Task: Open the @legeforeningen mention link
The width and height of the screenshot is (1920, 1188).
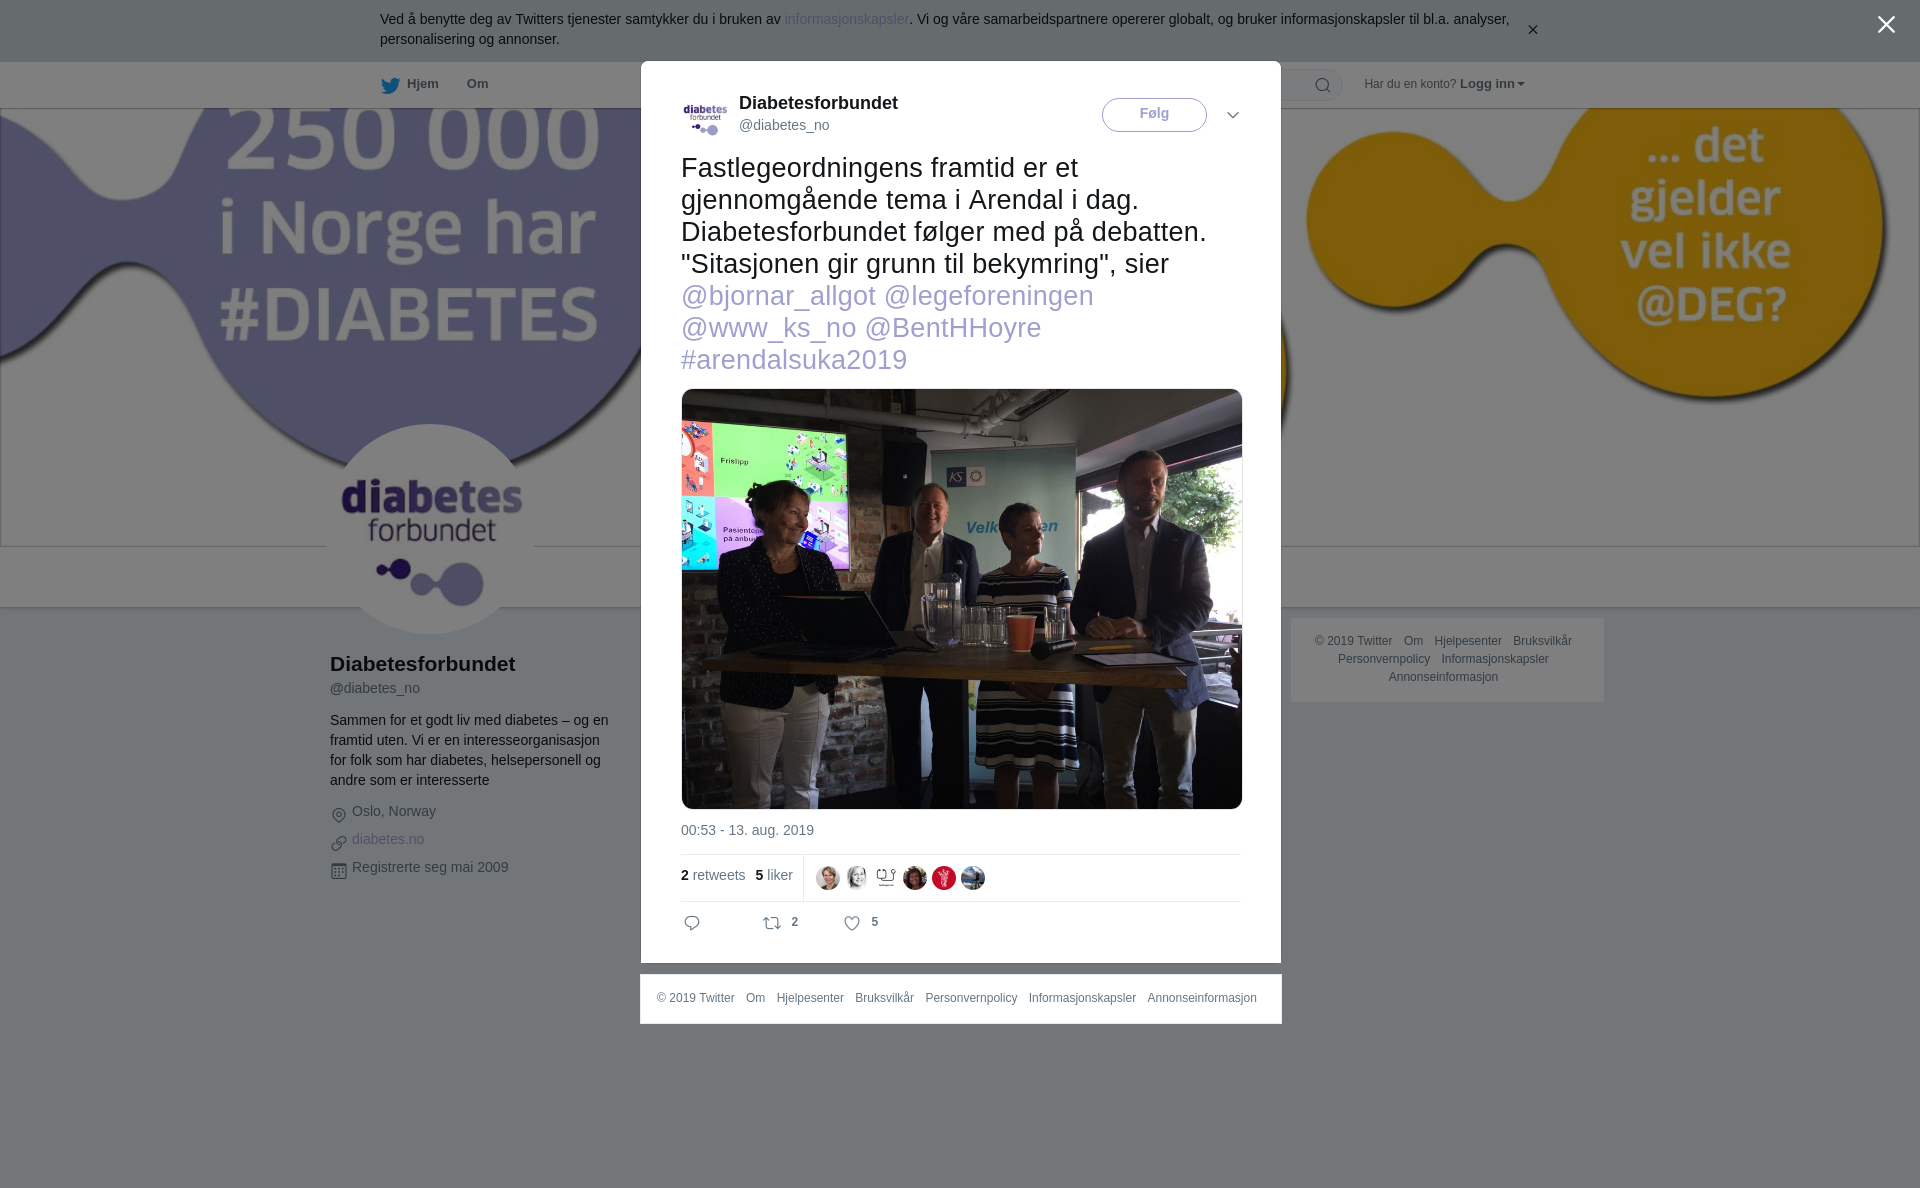Action: (989, 296)
